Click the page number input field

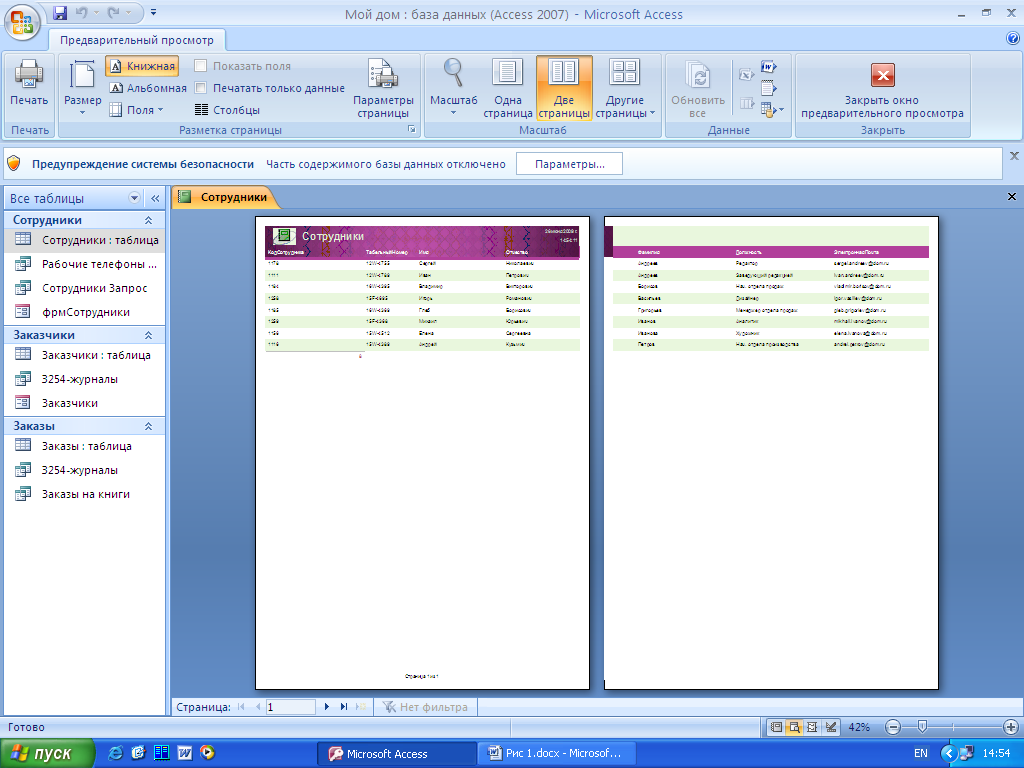[x=291, y=707]
